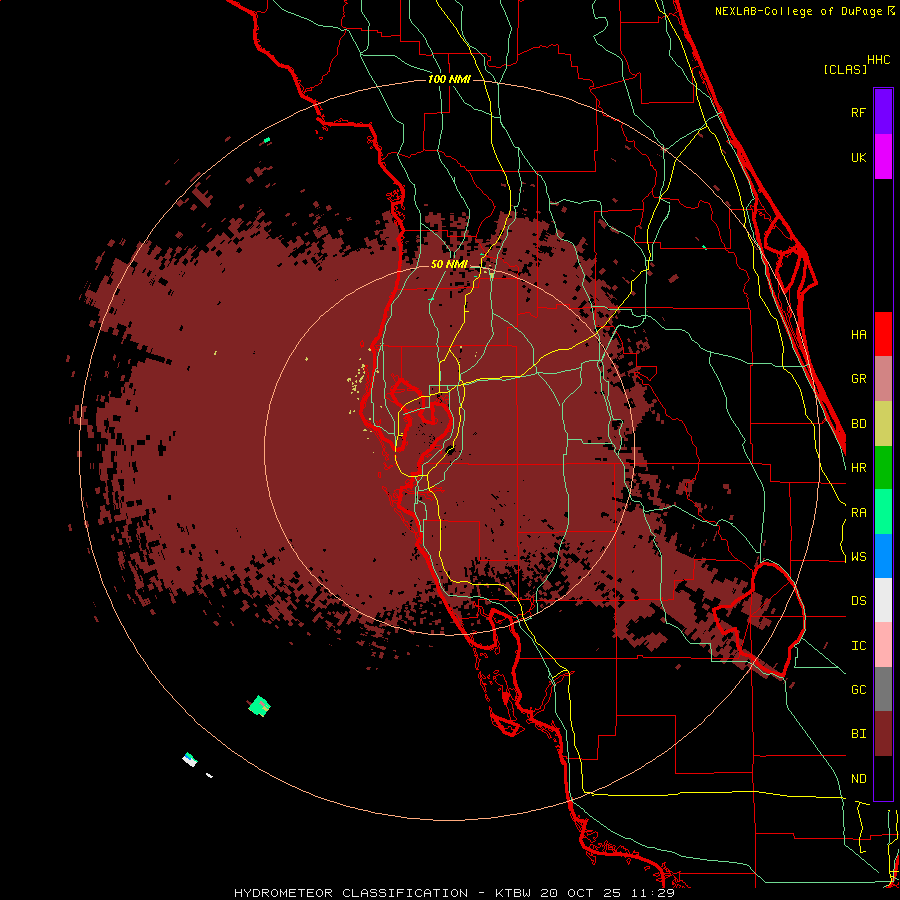
Task: Click the HHC product code label
Action: [879, 60]
